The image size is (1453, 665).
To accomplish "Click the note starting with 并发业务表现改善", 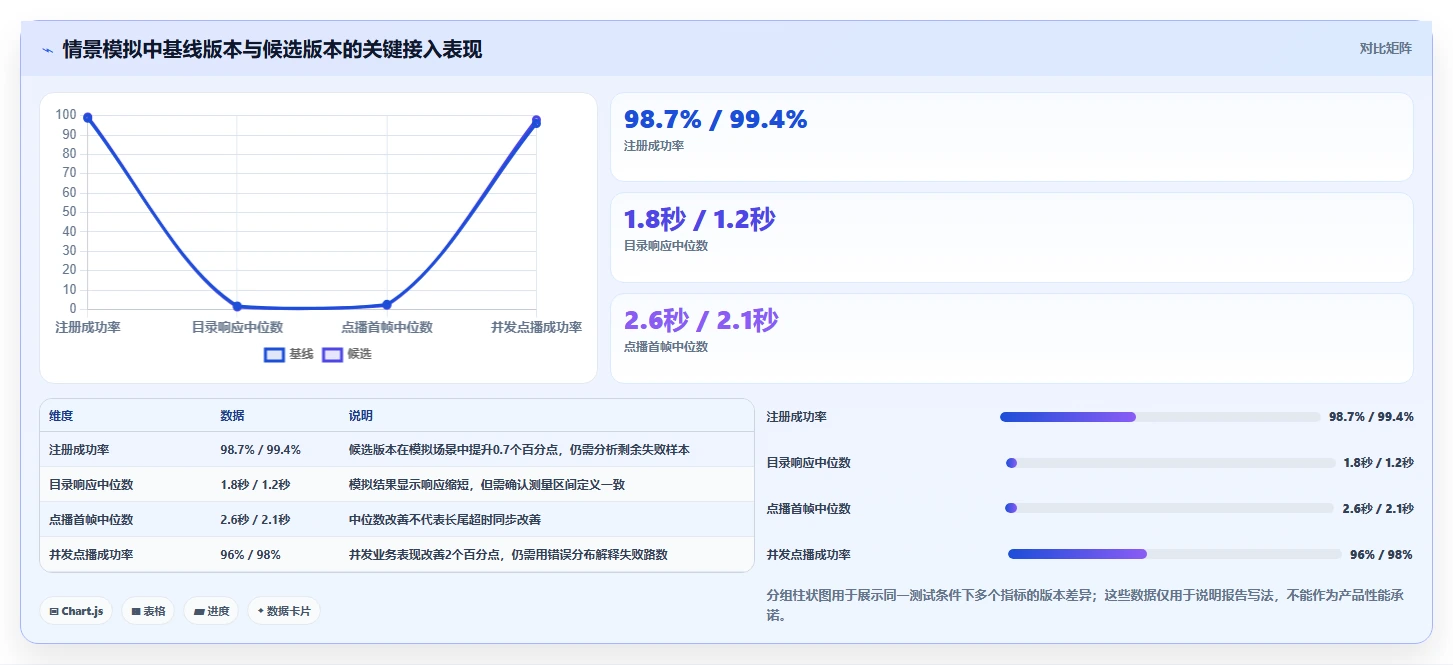I will click(x=508, y=555).
